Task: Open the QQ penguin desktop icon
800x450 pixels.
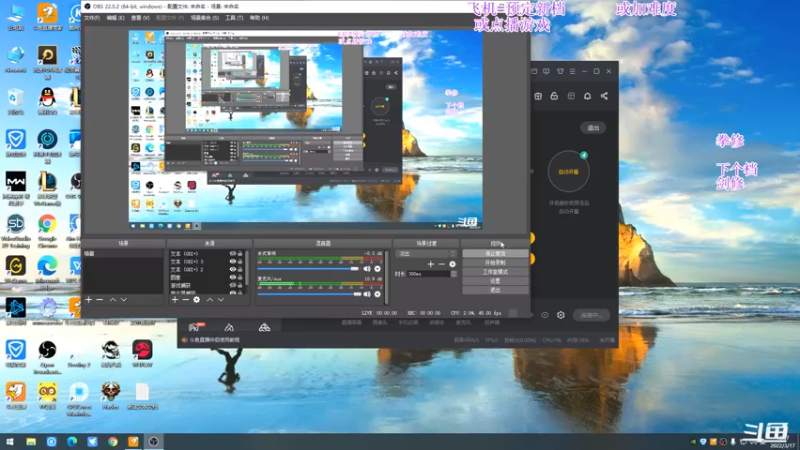Action: [47, 100]
